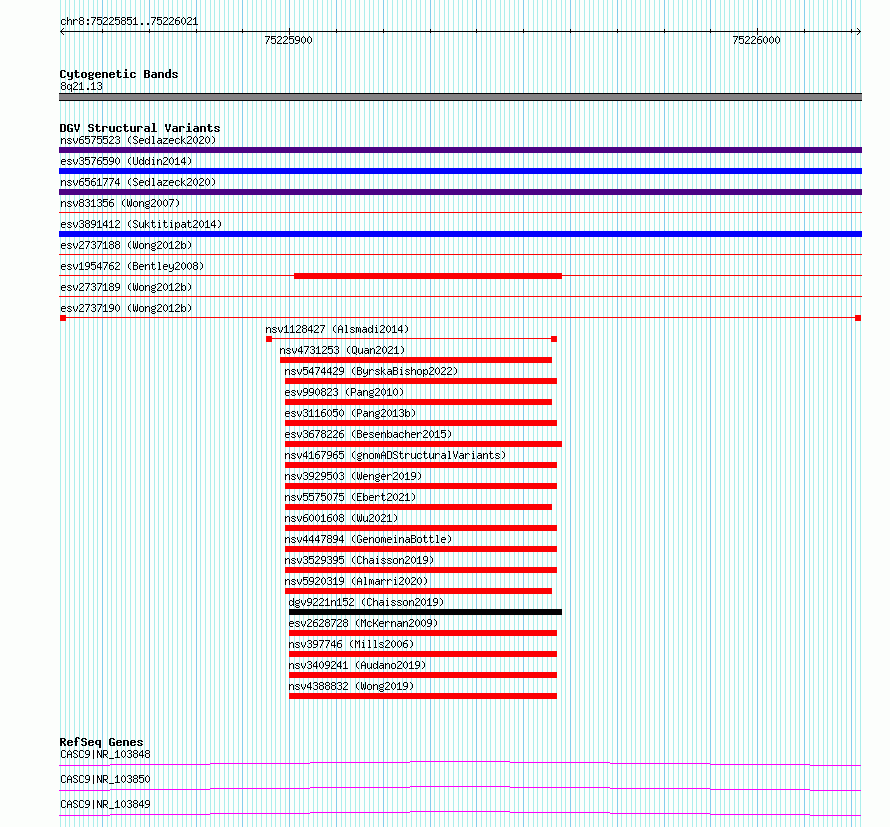Open dgv9221n152 (Chaisson2019) label
Screen dimensions: 890x827
click(x=366, y=602)
